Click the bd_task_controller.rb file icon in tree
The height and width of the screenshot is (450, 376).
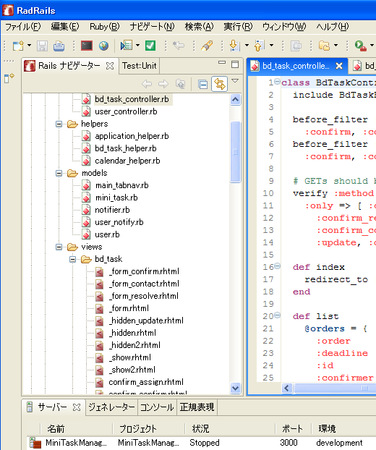(x=86, y=99)
